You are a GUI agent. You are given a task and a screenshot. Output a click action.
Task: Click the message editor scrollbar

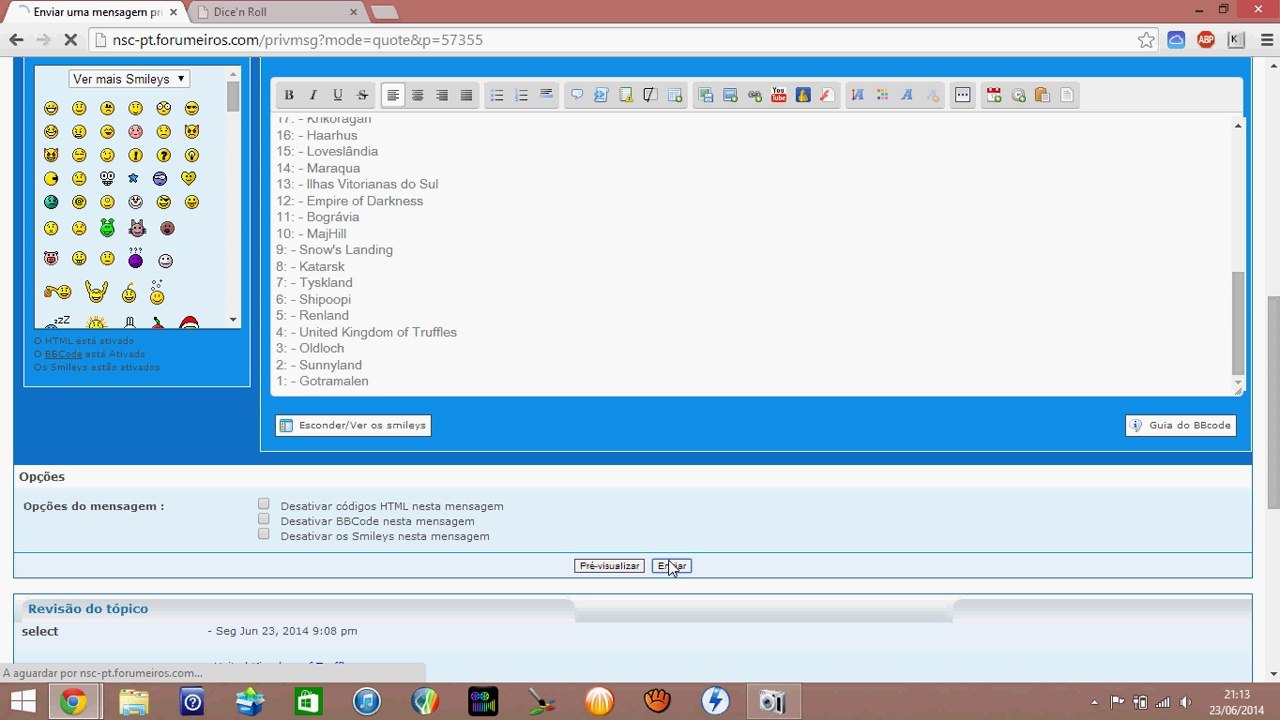(1238, 322)
